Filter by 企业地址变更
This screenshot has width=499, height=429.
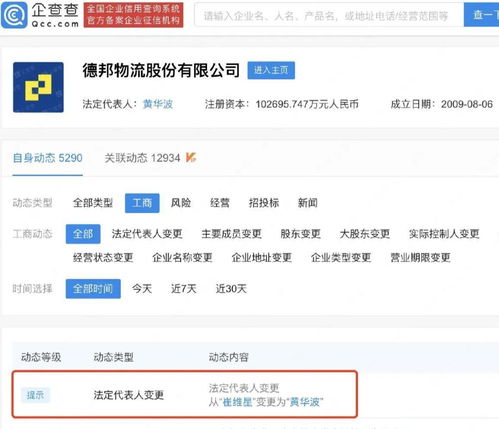[x=262, y=258]
